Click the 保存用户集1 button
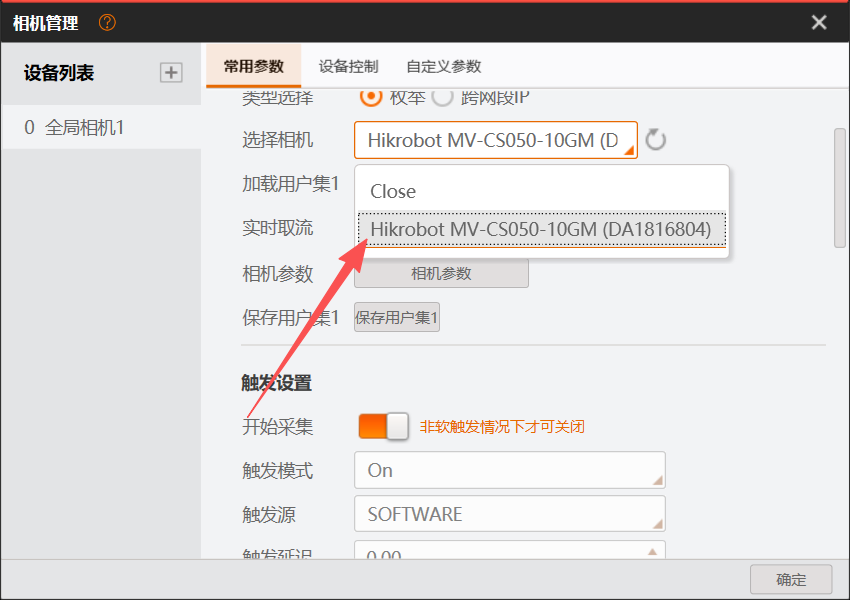 [396, 318]
